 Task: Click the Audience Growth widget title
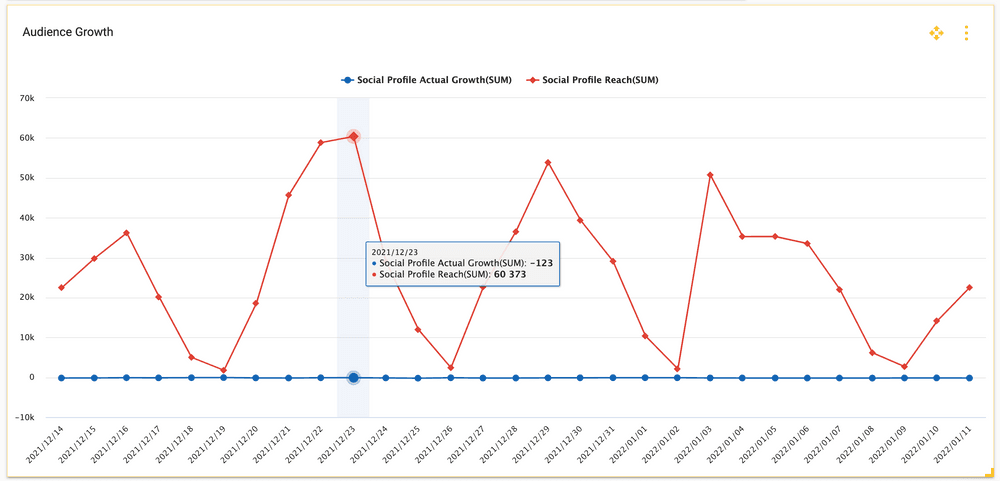point(68,32)
